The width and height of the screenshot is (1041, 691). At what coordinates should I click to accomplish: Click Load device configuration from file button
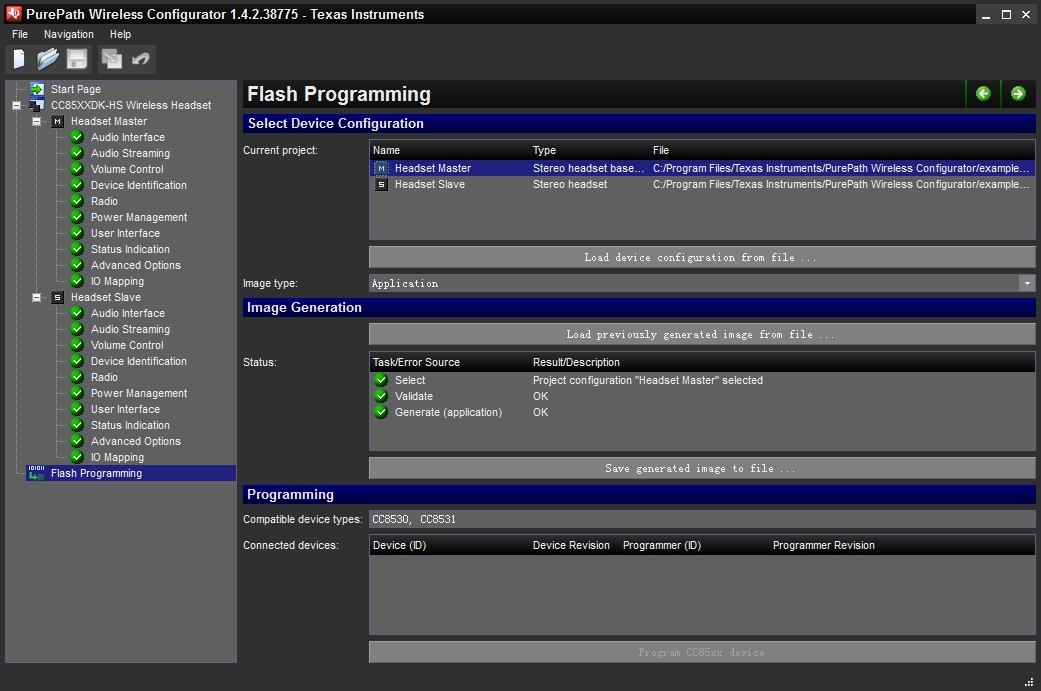coord(702,258)
